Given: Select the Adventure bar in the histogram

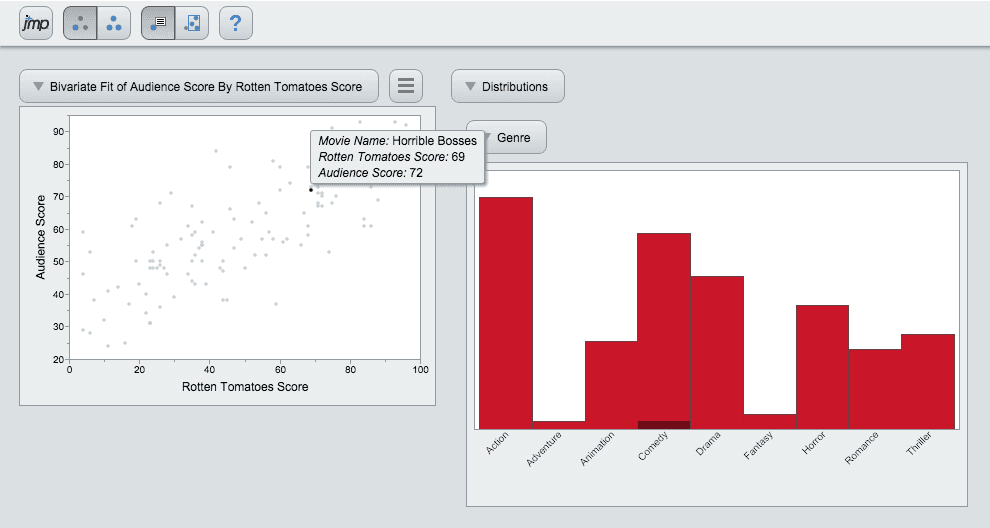Looking at the screenshot, I should click(559, 425).
